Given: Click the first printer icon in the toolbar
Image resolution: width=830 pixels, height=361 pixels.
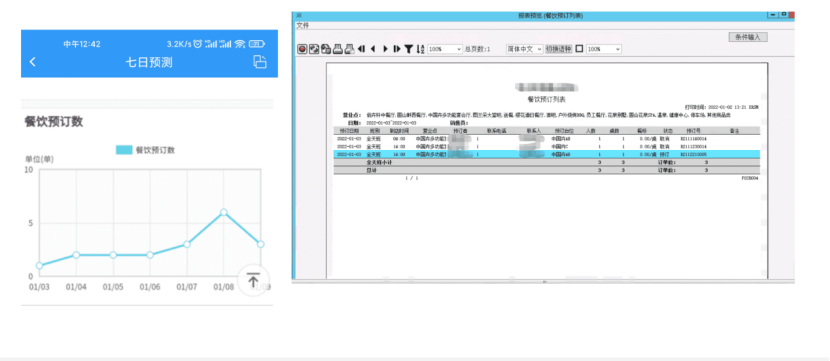Looking at the screenshot, I should pos(337,49).
